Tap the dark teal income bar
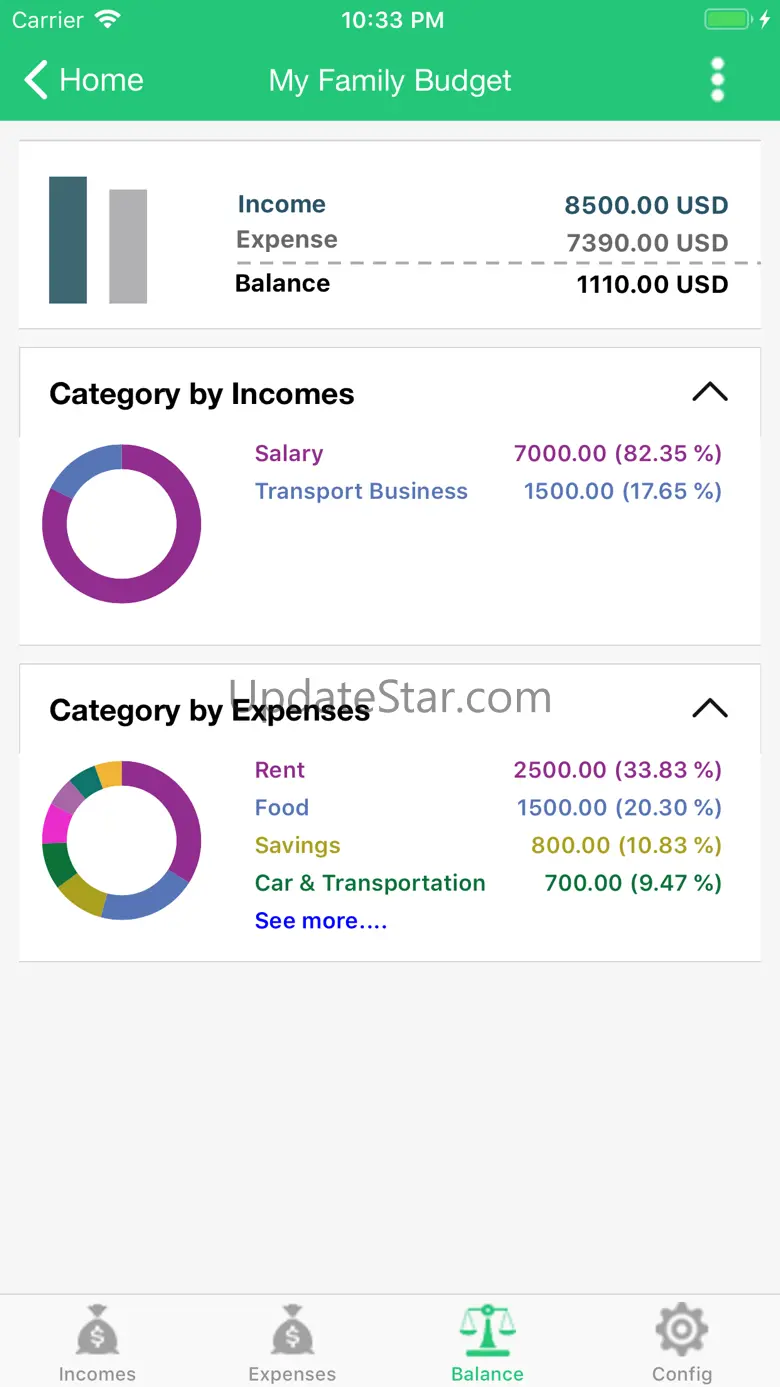This screenshot has height=1387, width=780. pyautogui.click(x=68, y=240)
